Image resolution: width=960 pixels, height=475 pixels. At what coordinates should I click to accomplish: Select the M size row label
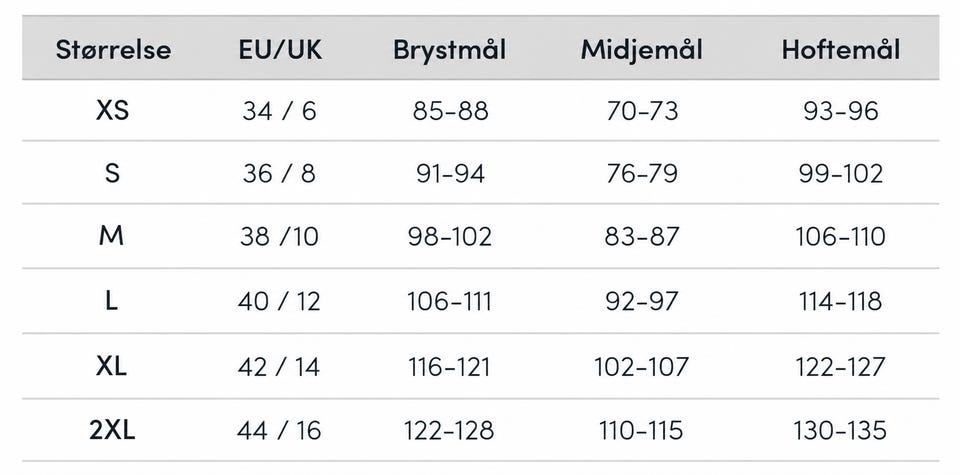[x=111, y=235]
